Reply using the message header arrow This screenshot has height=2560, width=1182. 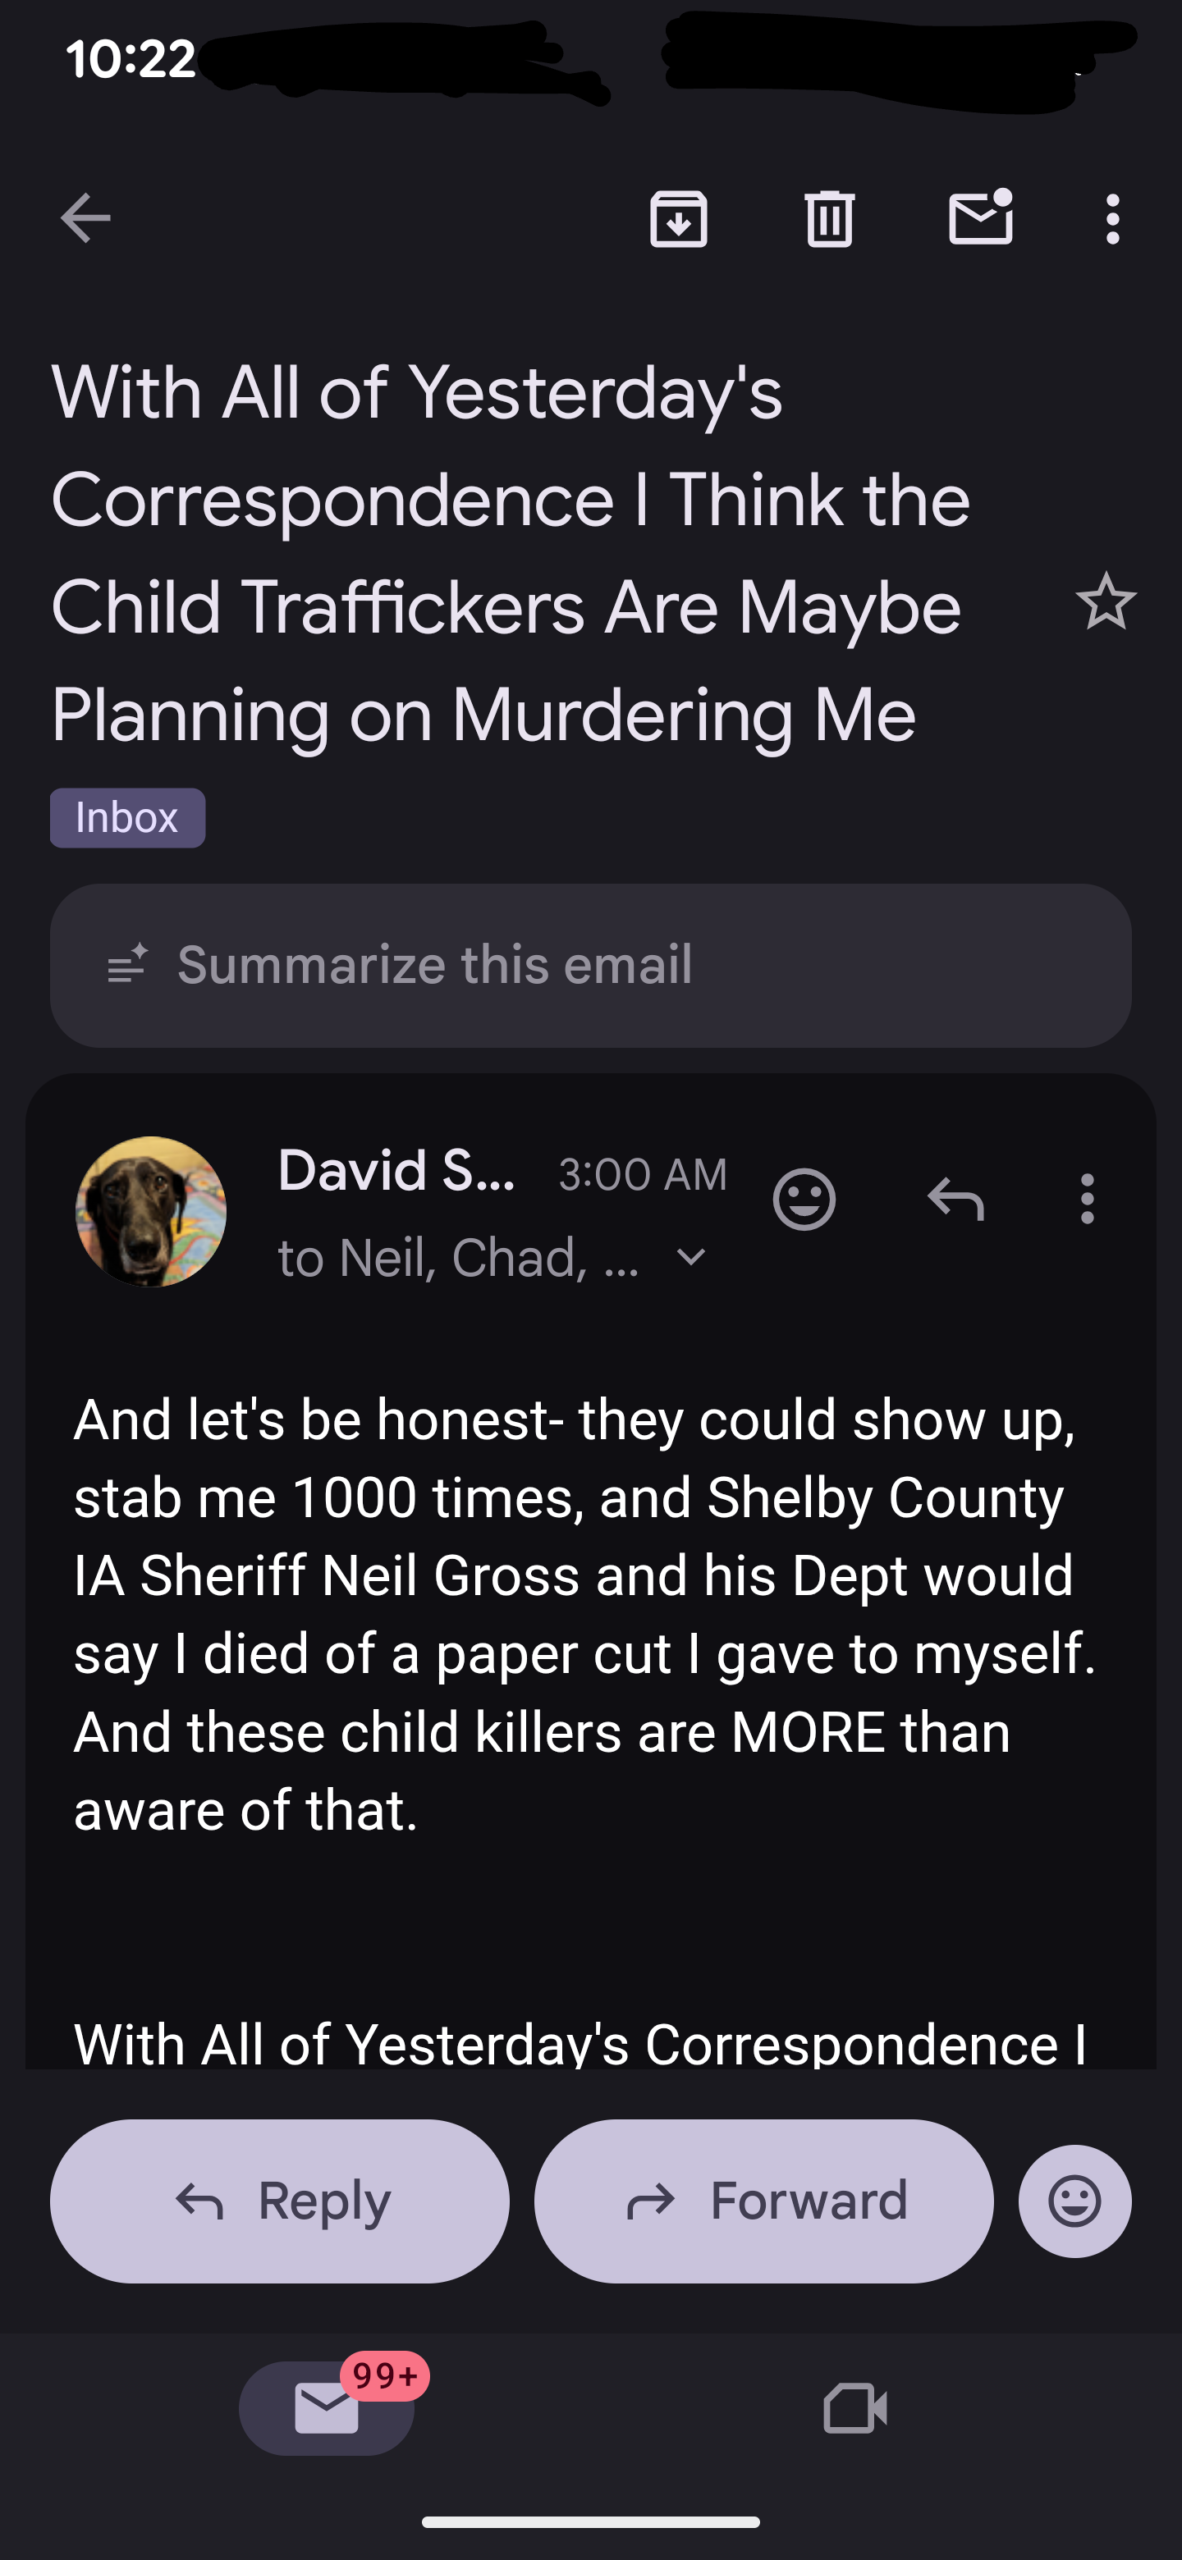tap(956, 1198)
